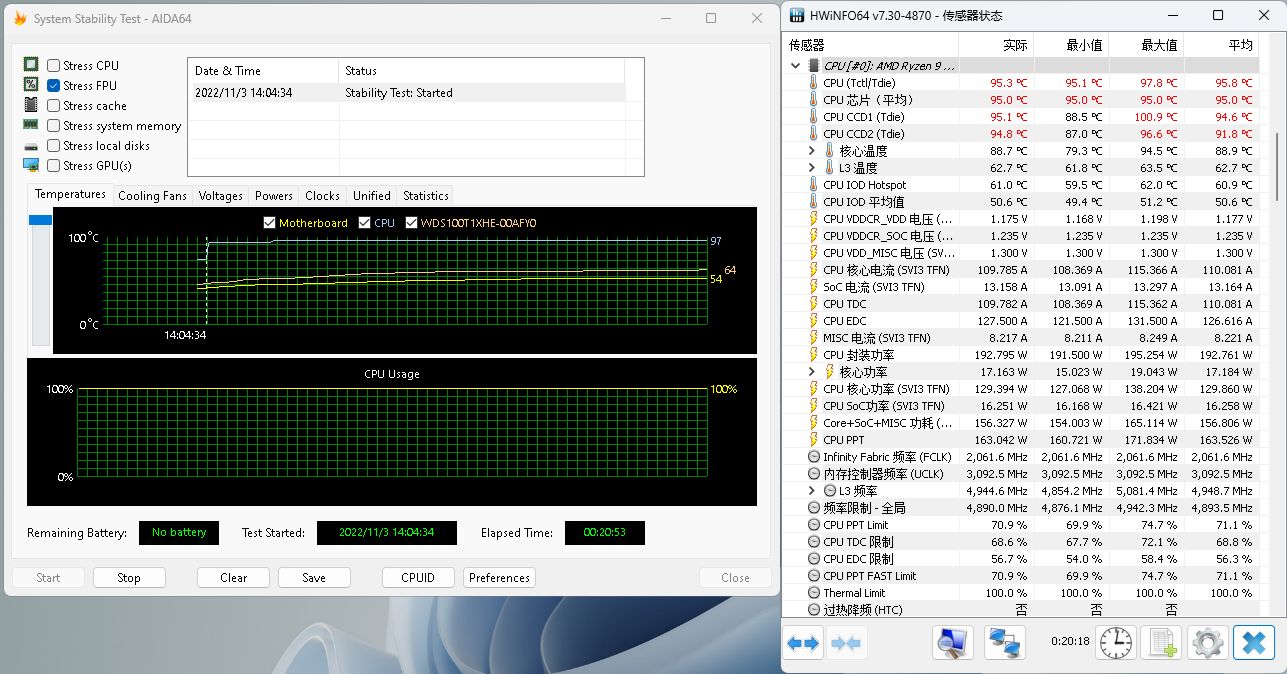The width and height of the screenshot is (1287, 674).
Task: Select the CPU 封装功率 row
Action: point(1020,355)
